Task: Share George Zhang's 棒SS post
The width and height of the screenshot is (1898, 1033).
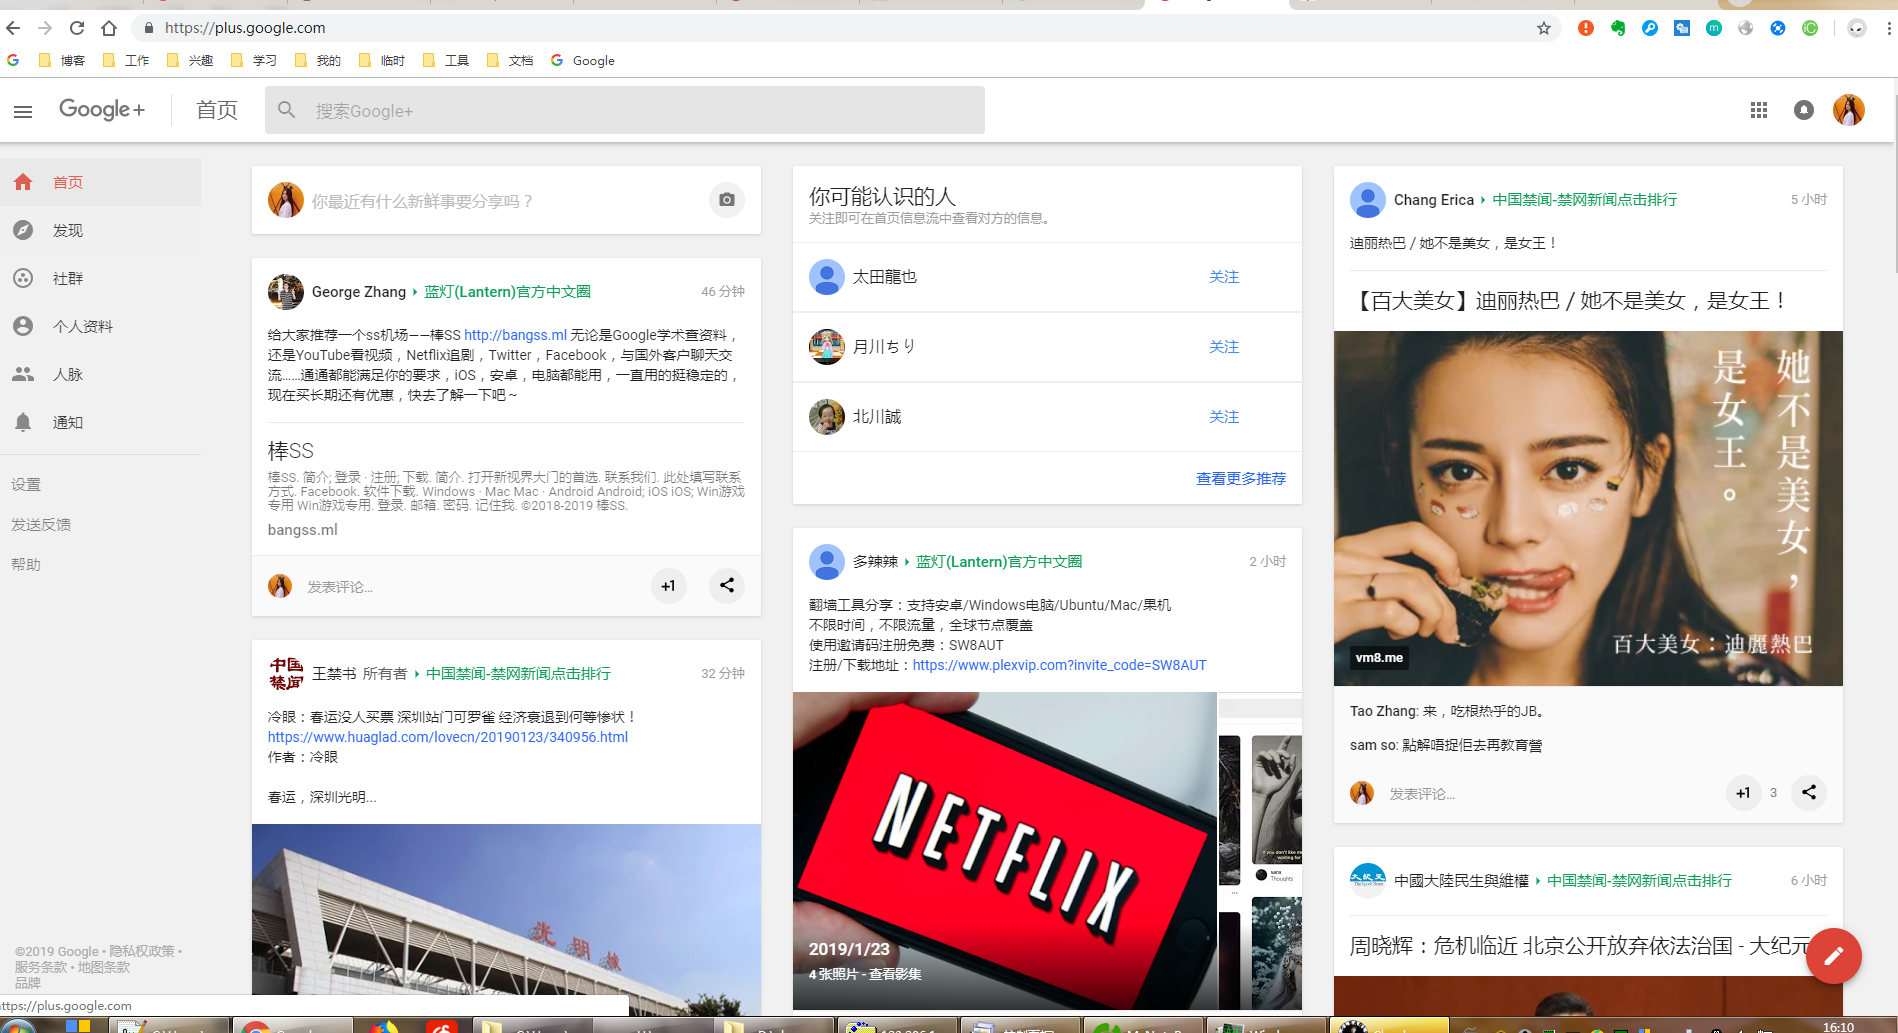Action: [727, 586]
